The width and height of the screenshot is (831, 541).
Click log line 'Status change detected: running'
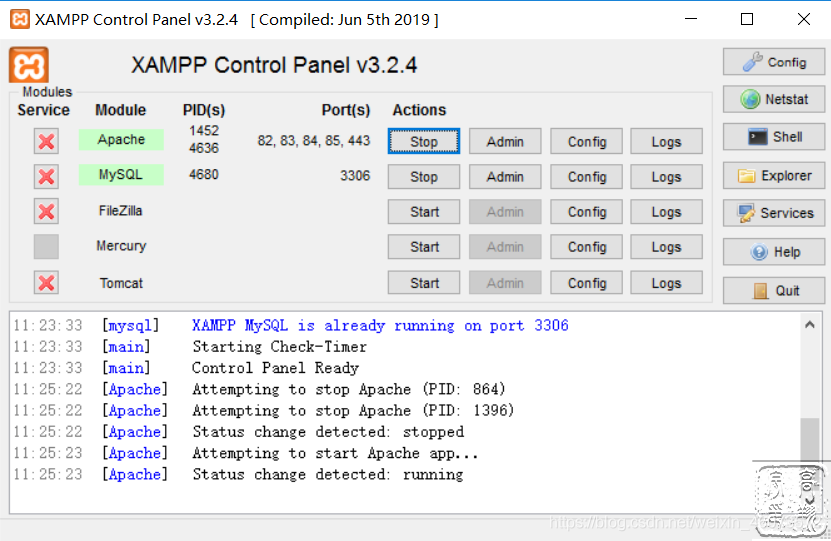(328, 474)
